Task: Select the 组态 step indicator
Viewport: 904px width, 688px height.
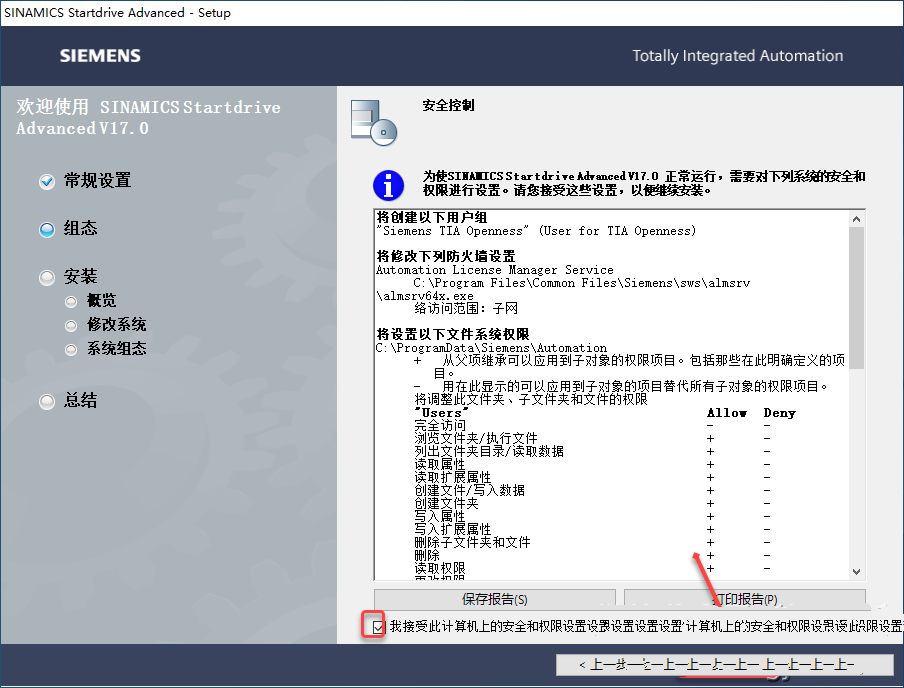Action: pyautogui.click(x=47, y=230)
